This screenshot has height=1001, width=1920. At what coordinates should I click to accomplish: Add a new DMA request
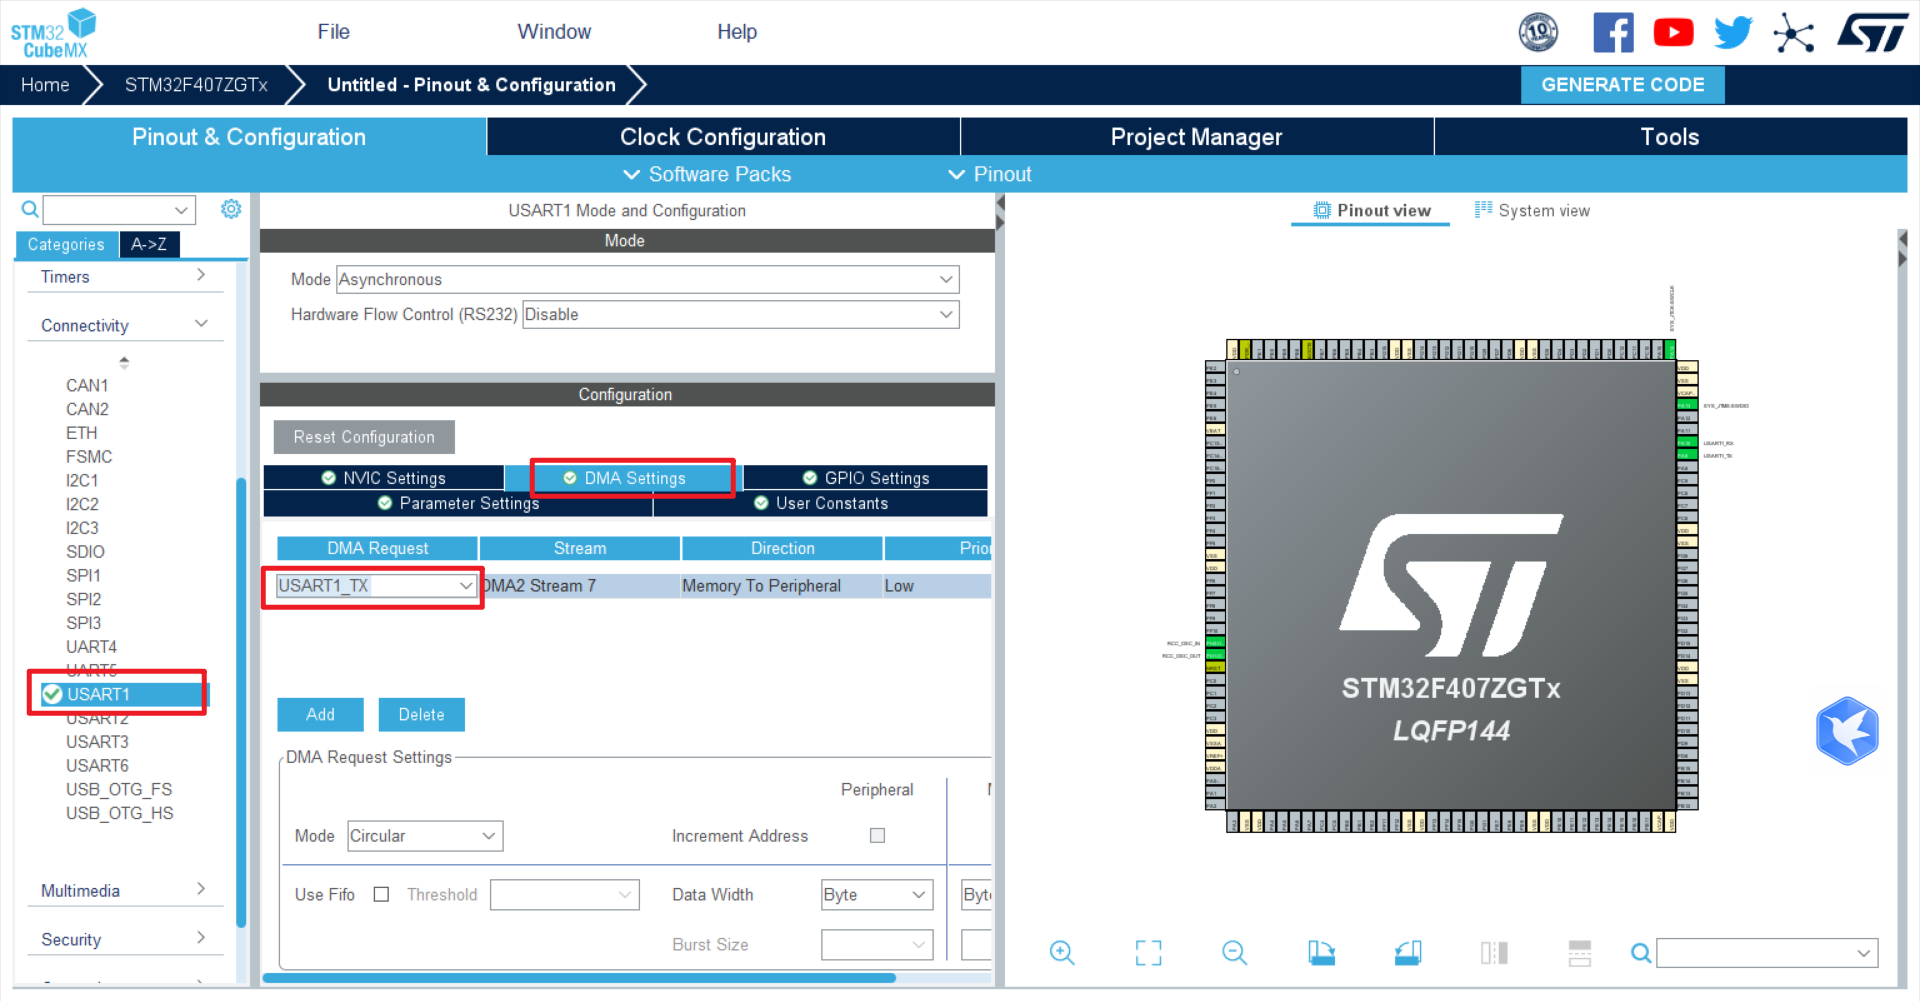click(320, 714)
